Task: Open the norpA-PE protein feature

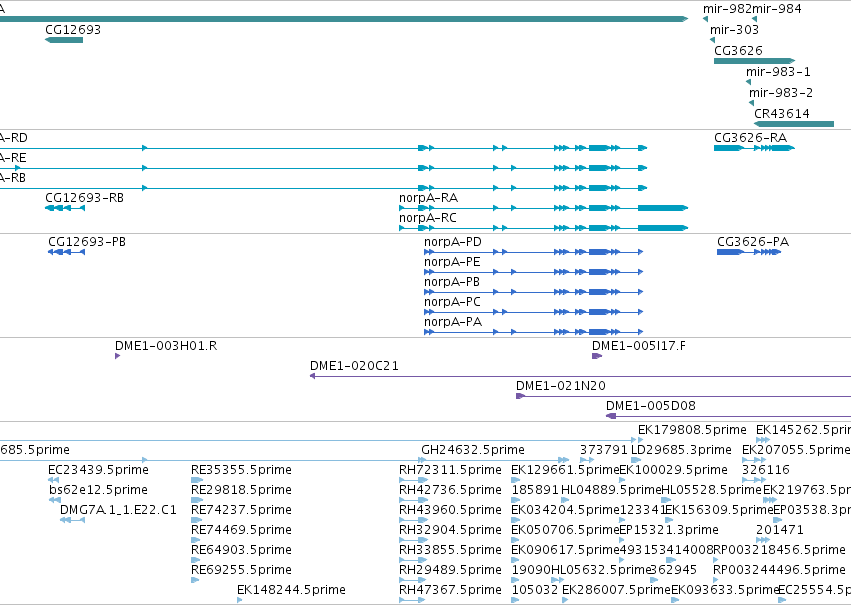Action: click(534, 272)
